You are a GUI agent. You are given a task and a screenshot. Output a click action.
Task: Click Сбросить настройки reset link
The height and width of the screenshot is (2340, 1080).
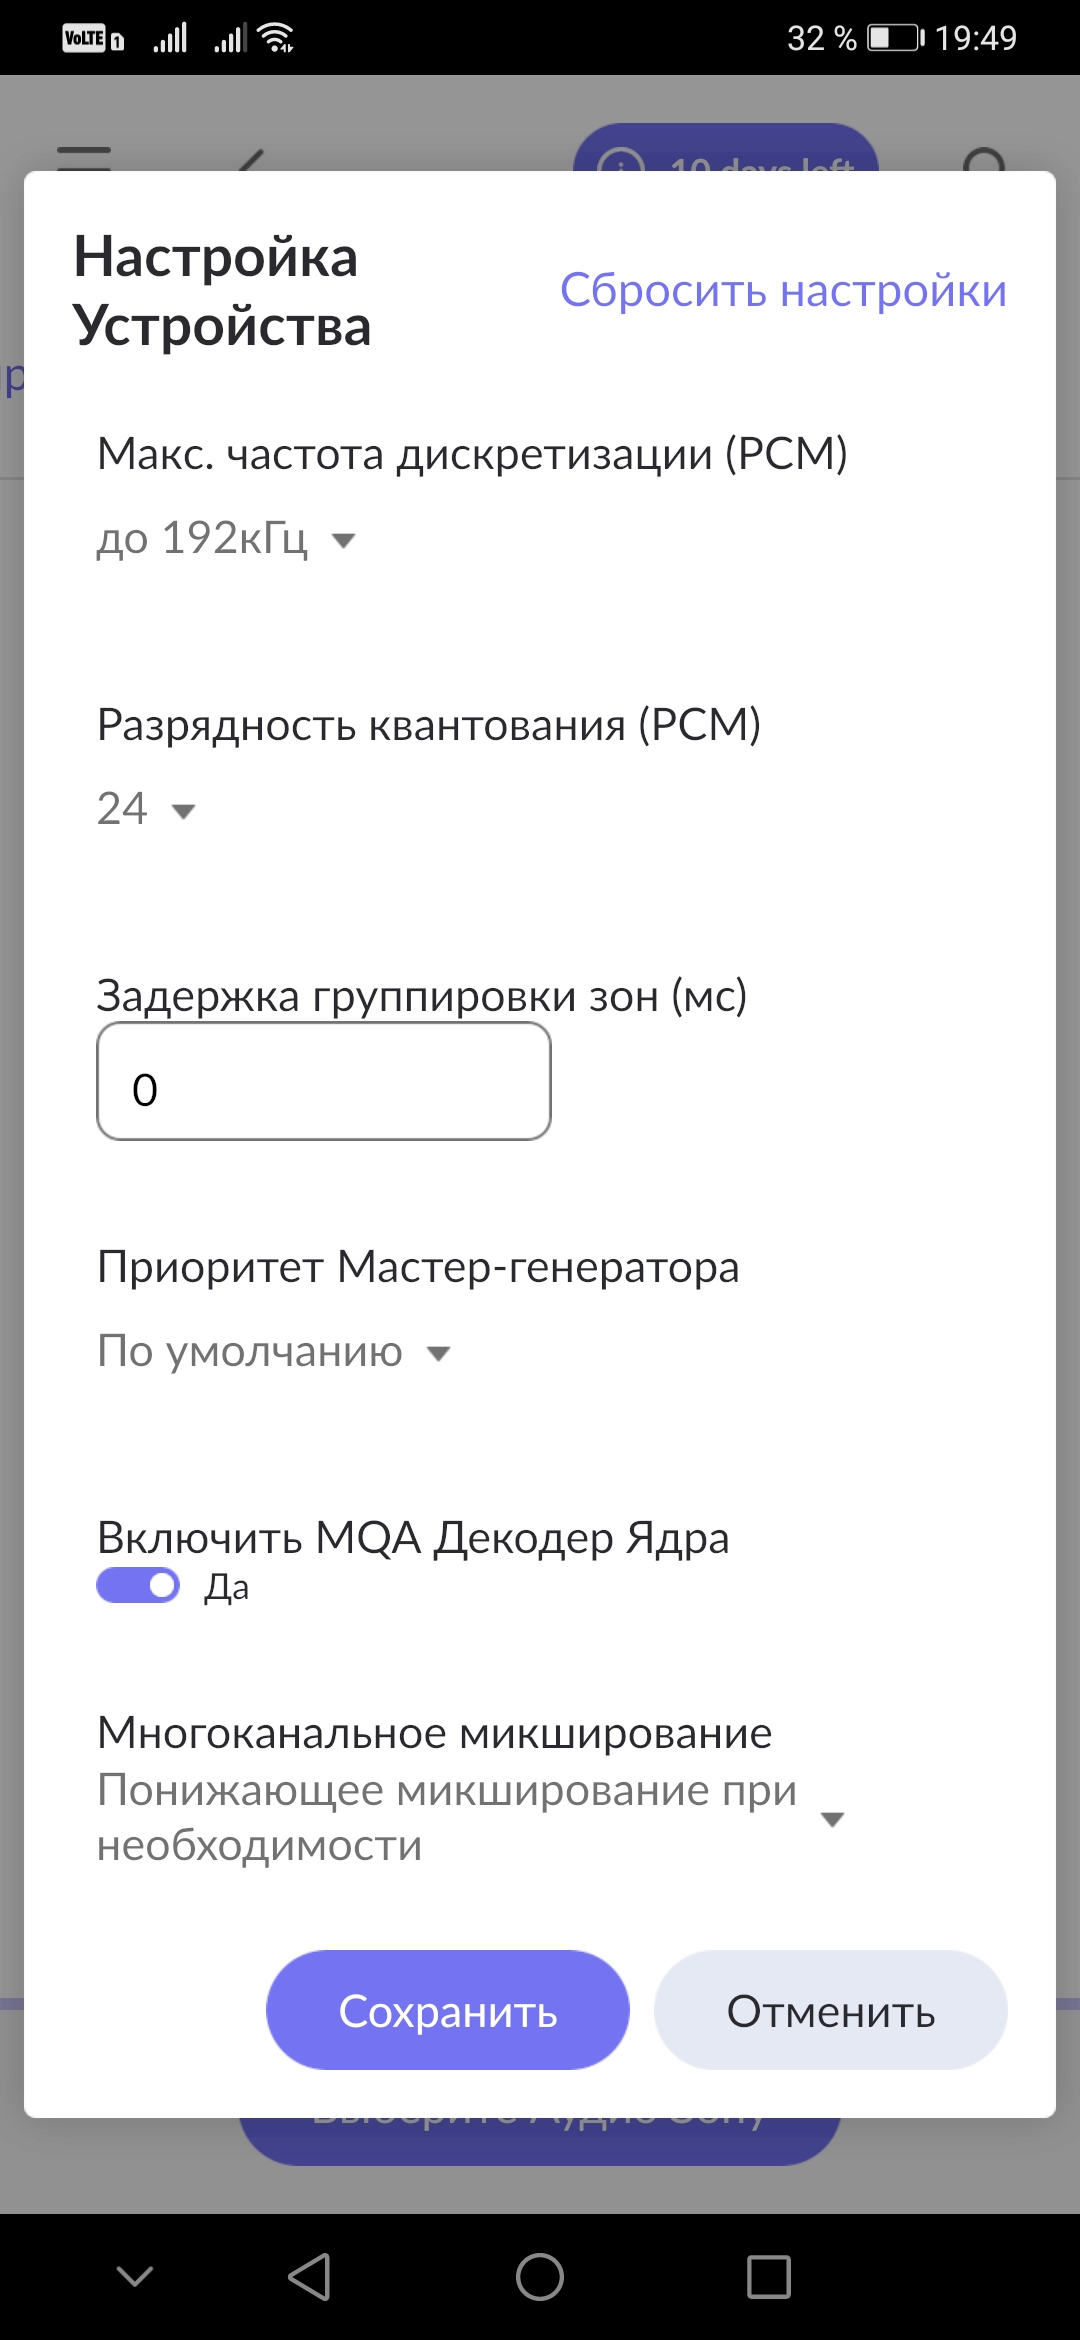tap(783, 290)
